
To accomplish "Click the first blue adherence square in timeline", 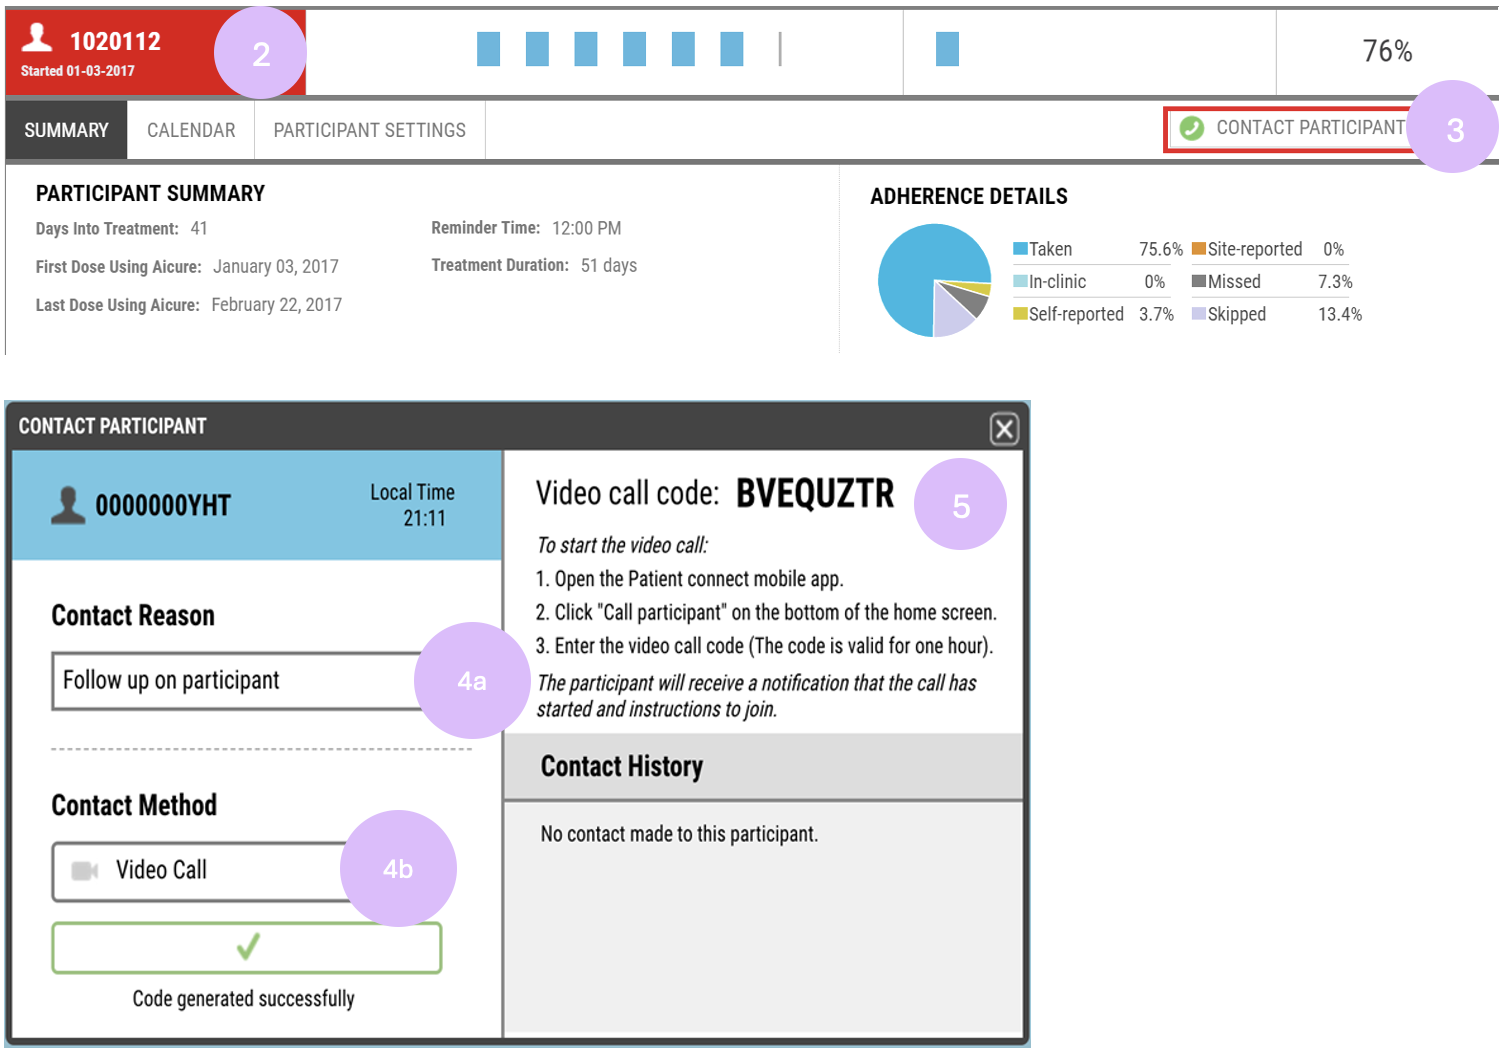I will pyautogui.click(x=488, y=49).
